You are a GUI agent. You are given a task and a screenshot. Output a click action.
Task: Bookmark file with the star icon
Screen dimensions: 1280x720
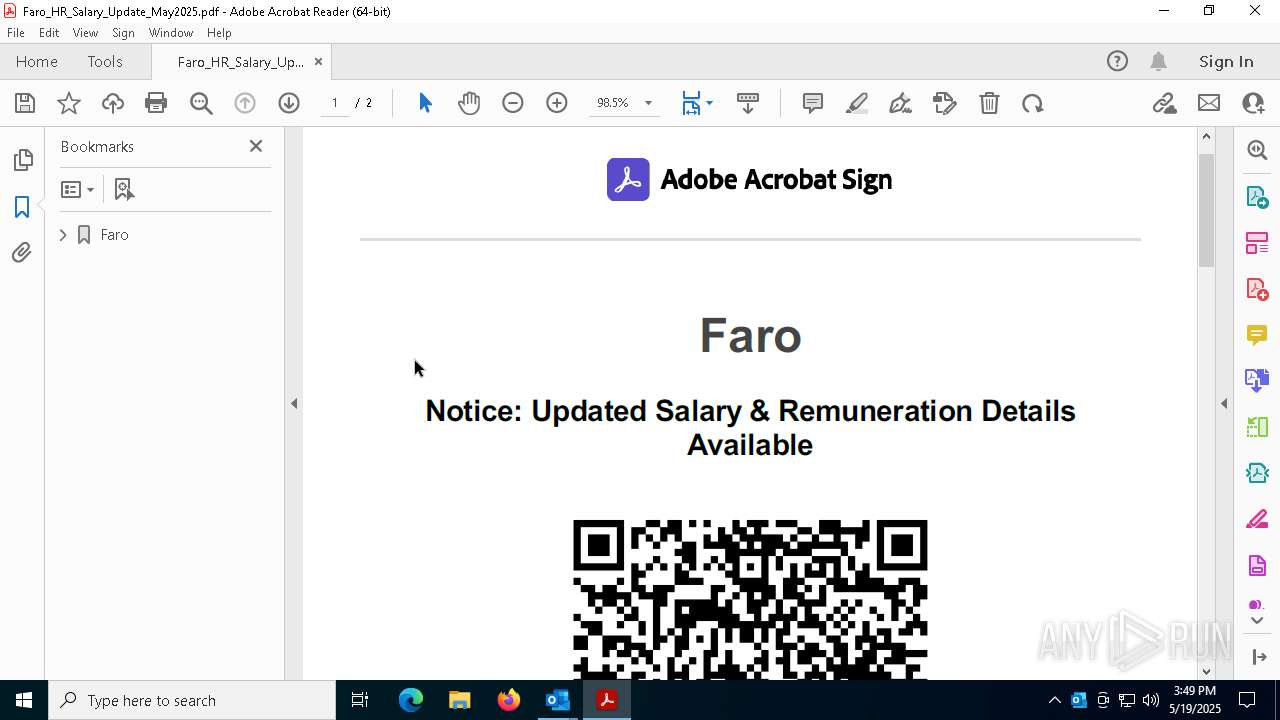(x=69, y=103)
